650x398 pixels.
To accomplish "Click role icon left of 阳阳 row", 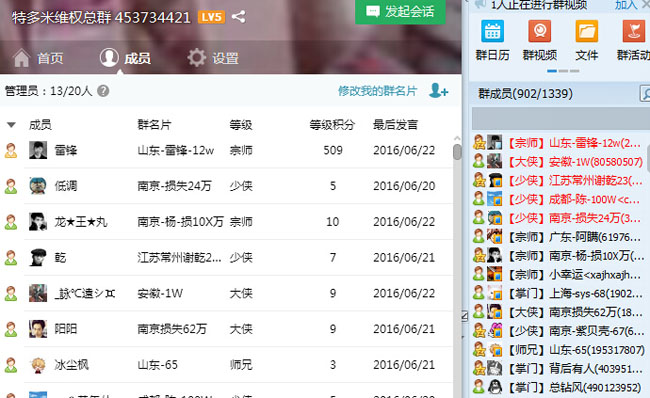I will click(x=11, y=330).
